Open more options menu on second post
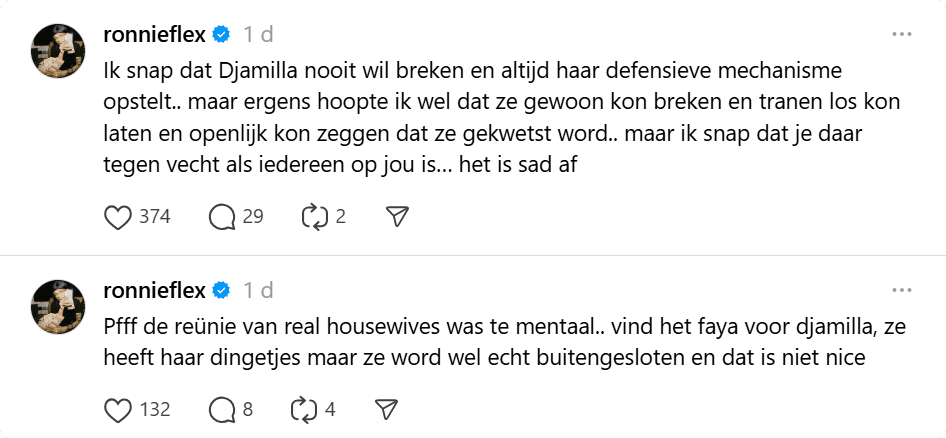 (901, 291)
